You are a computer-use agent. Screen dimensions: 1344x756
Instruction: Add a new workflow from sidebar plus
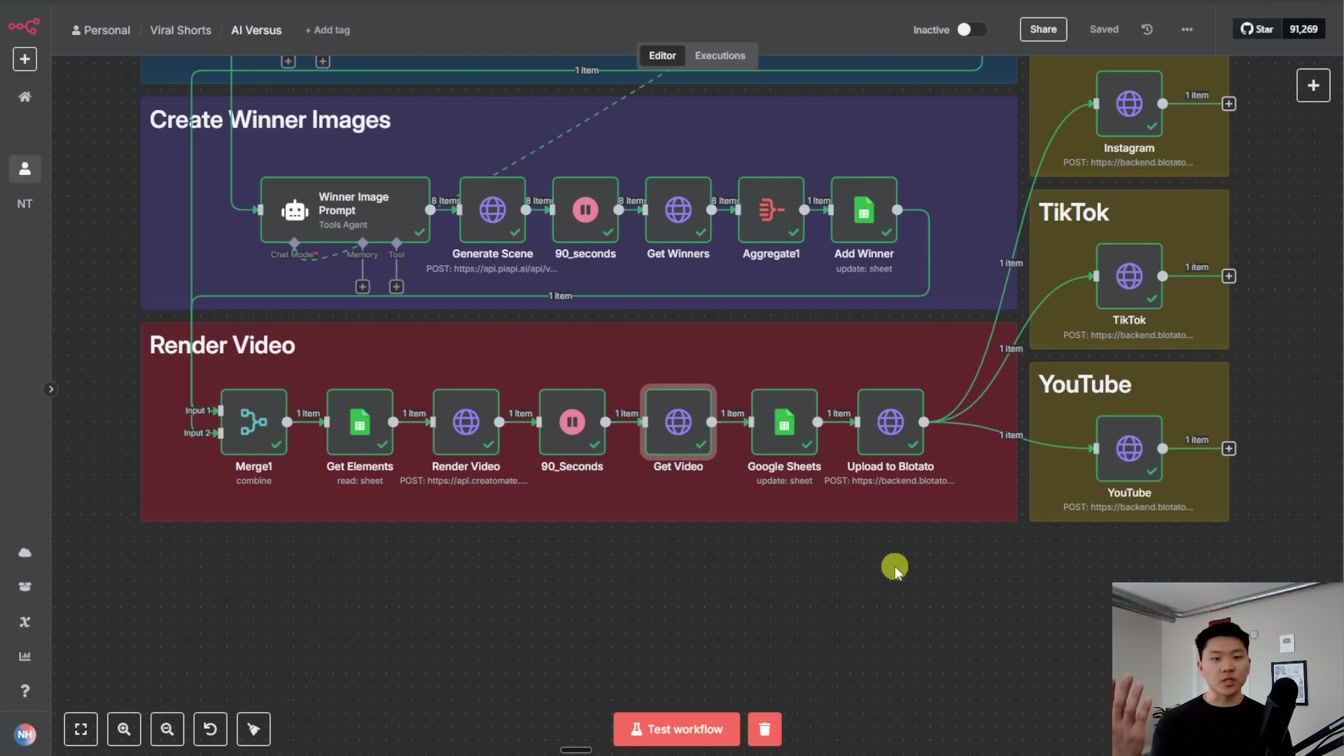(25, 59)
